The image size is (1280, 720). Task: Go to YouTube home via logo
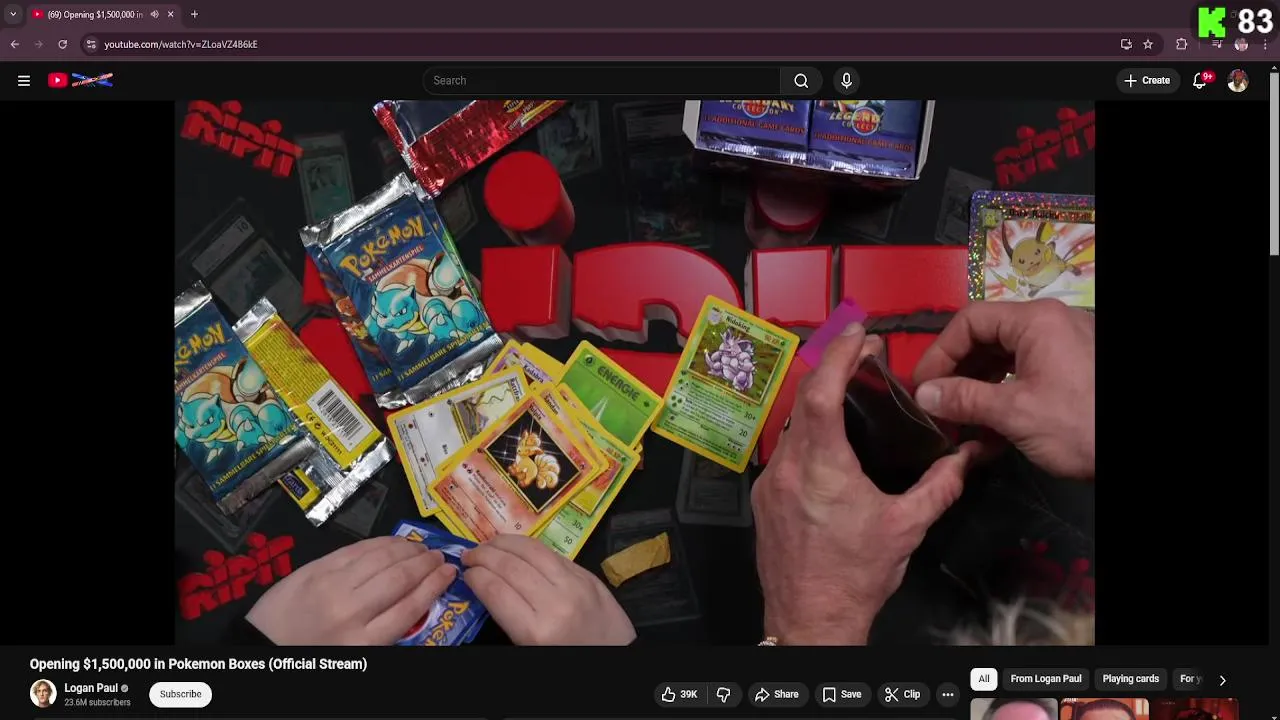(80, 80)
